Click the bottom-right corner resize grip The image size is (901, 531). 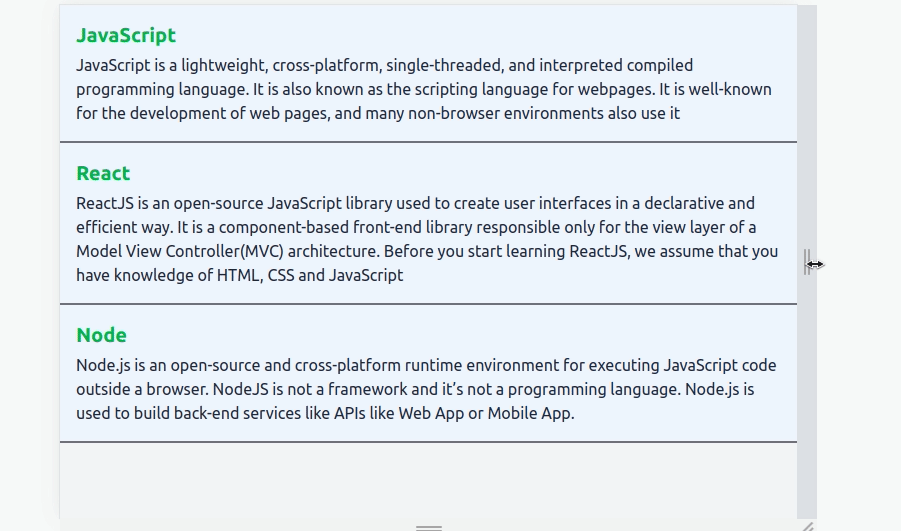coord(808,526)
